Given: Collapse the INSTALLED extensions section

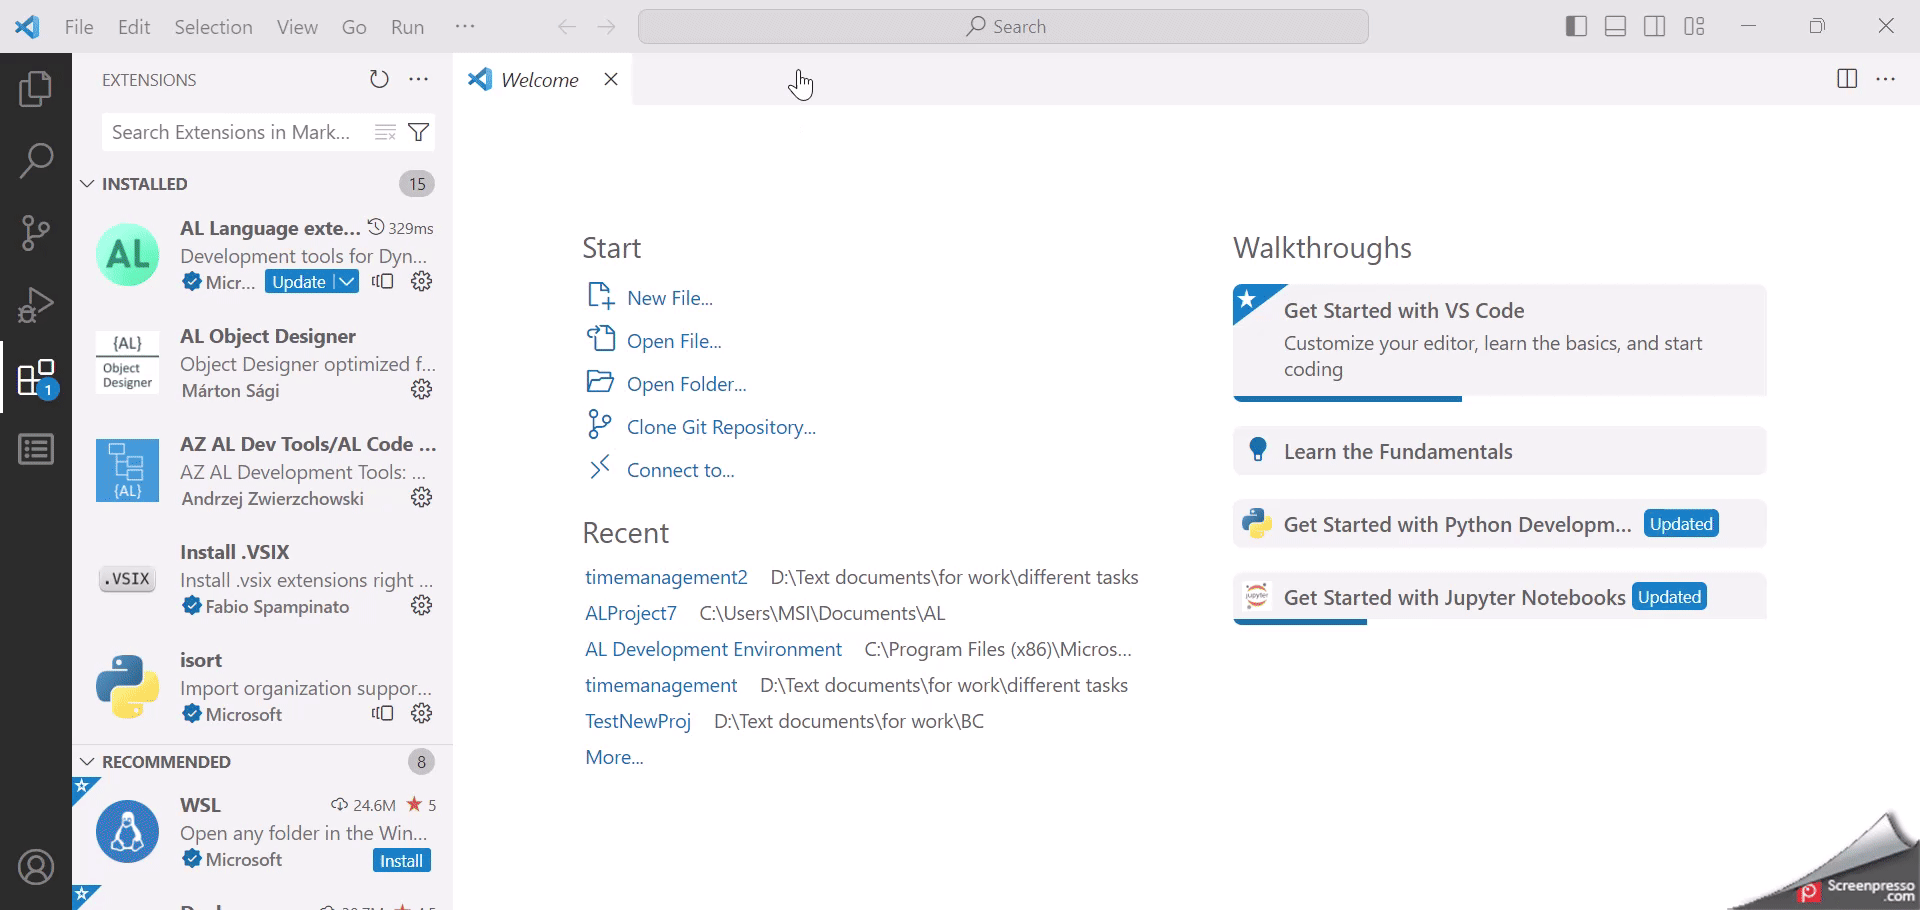Looking at the screenshot, I should (x=88, y=184).
